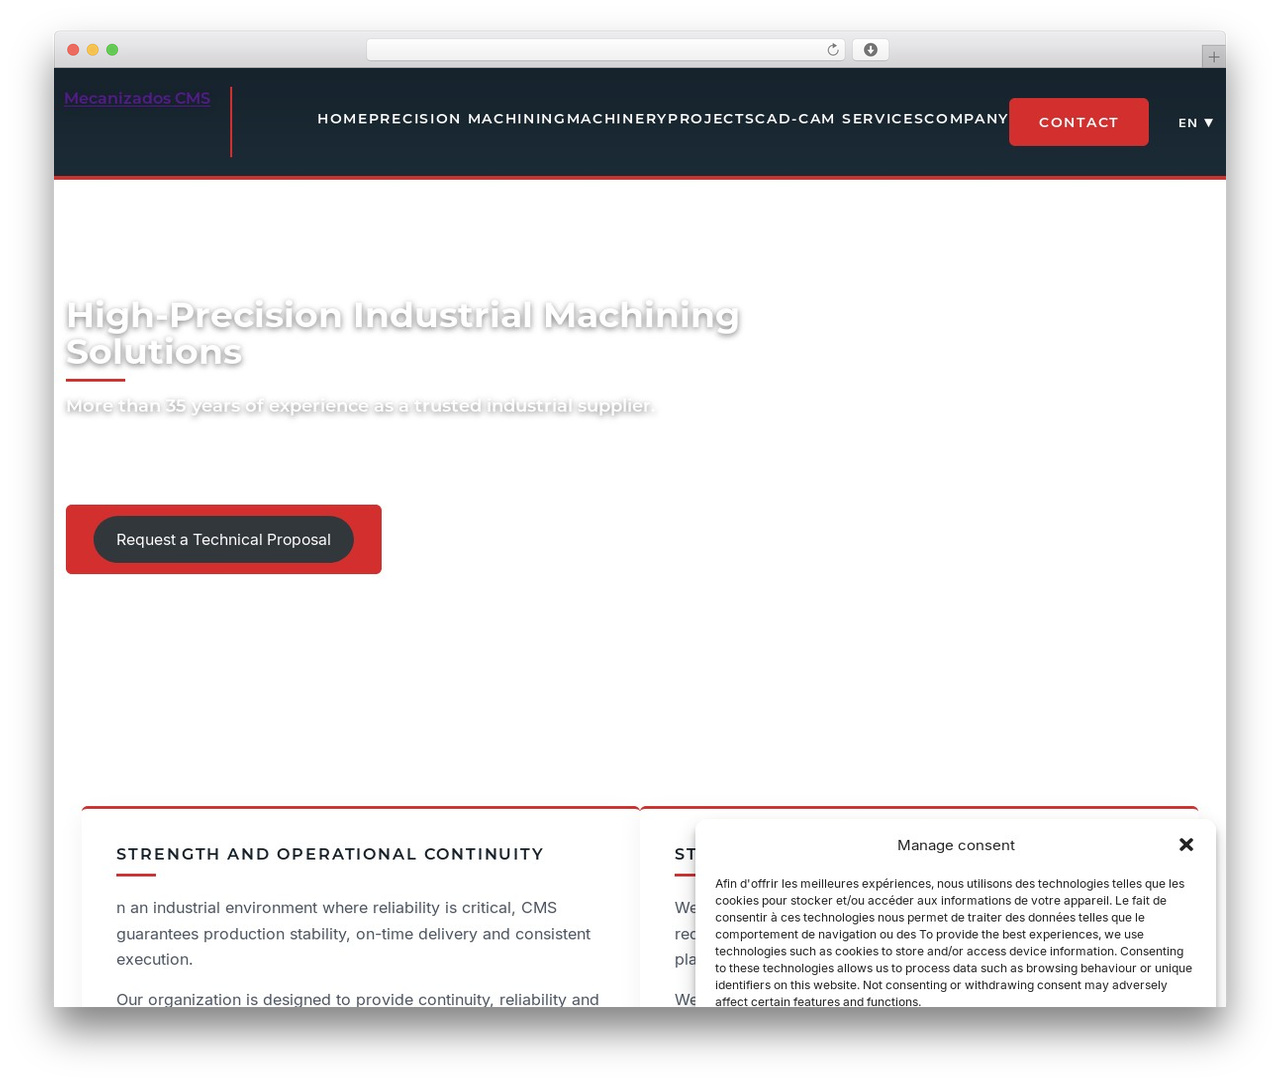The width and height of the screenshot is (1280, 1084).
Task: Click the macOS green fullscreen window button
Action: [x=112, y=50]
